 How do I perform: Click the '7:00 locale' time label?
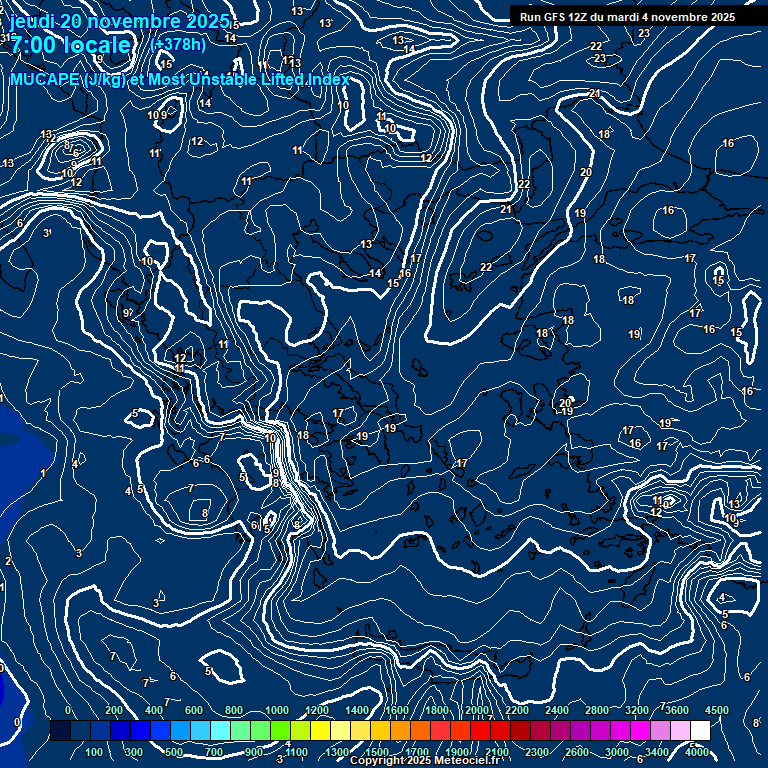coord(70,46)
